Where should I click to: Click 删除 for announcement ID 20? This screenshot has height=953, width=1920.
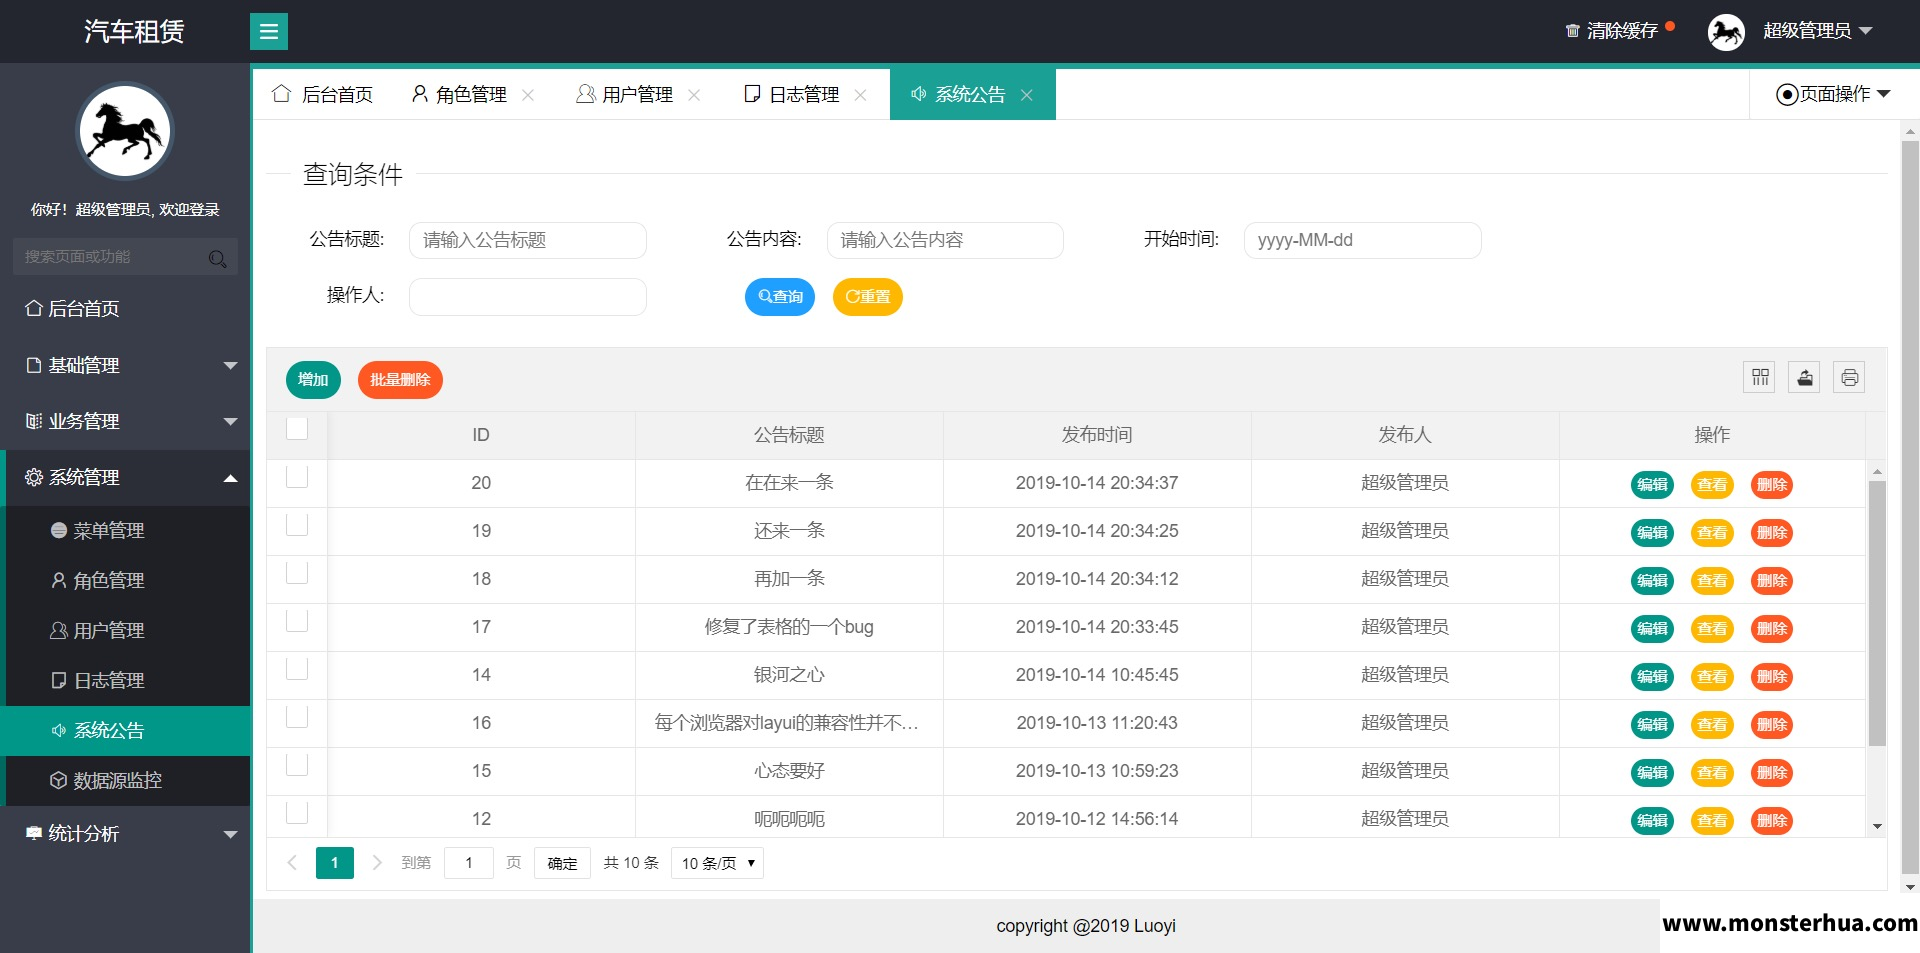pyautogui.click(x=1772, y=485)
